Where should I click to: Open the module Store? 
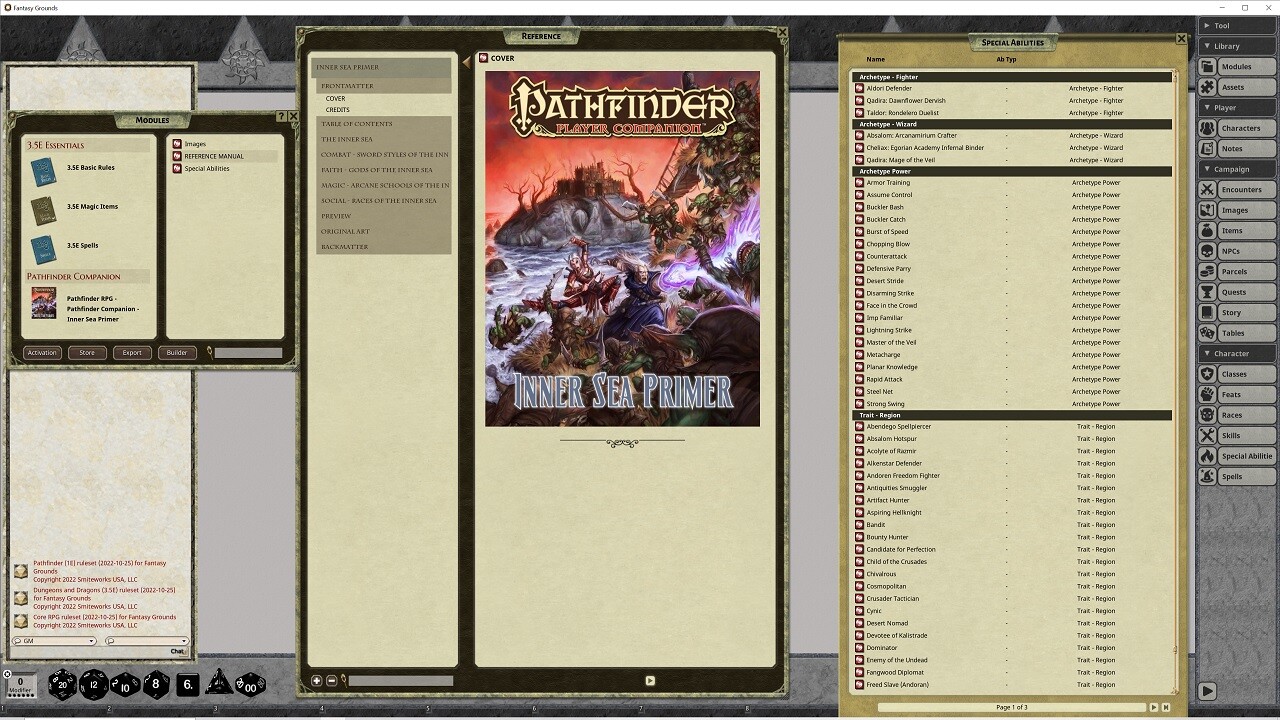click(87, 352)
